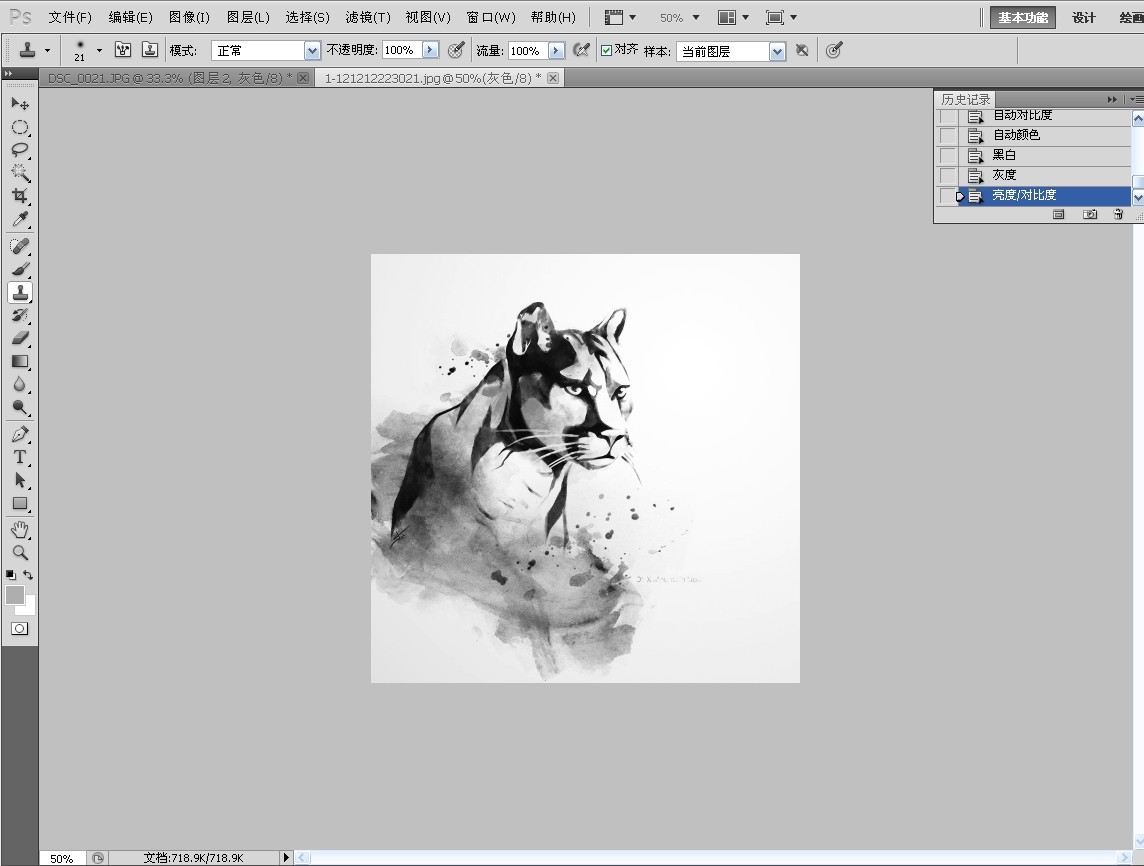Image resolution: width=1144 pixels, height=866 pixels.
Task: Switch to the 基本功能 workspace
Action: tap(1022, 18)
